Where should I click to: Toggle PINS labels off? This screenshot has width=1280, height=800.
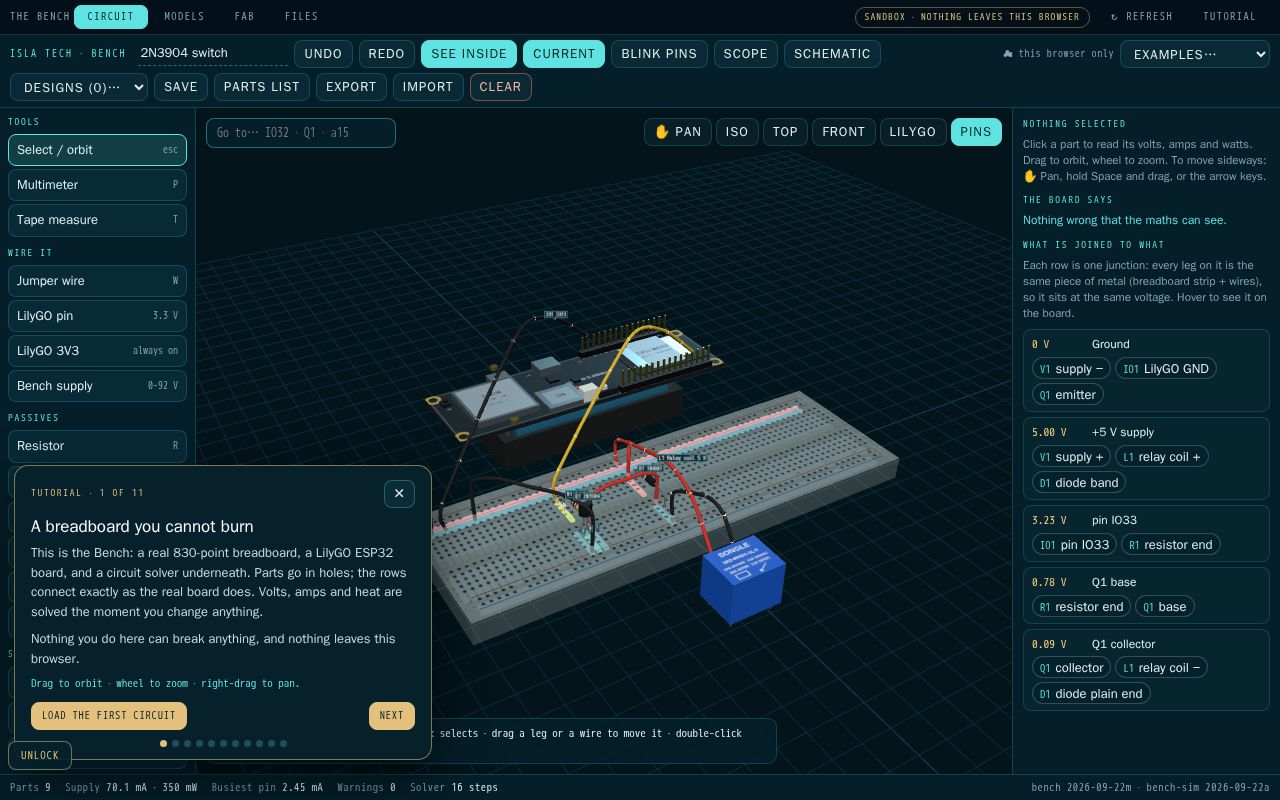click(976, 132)
